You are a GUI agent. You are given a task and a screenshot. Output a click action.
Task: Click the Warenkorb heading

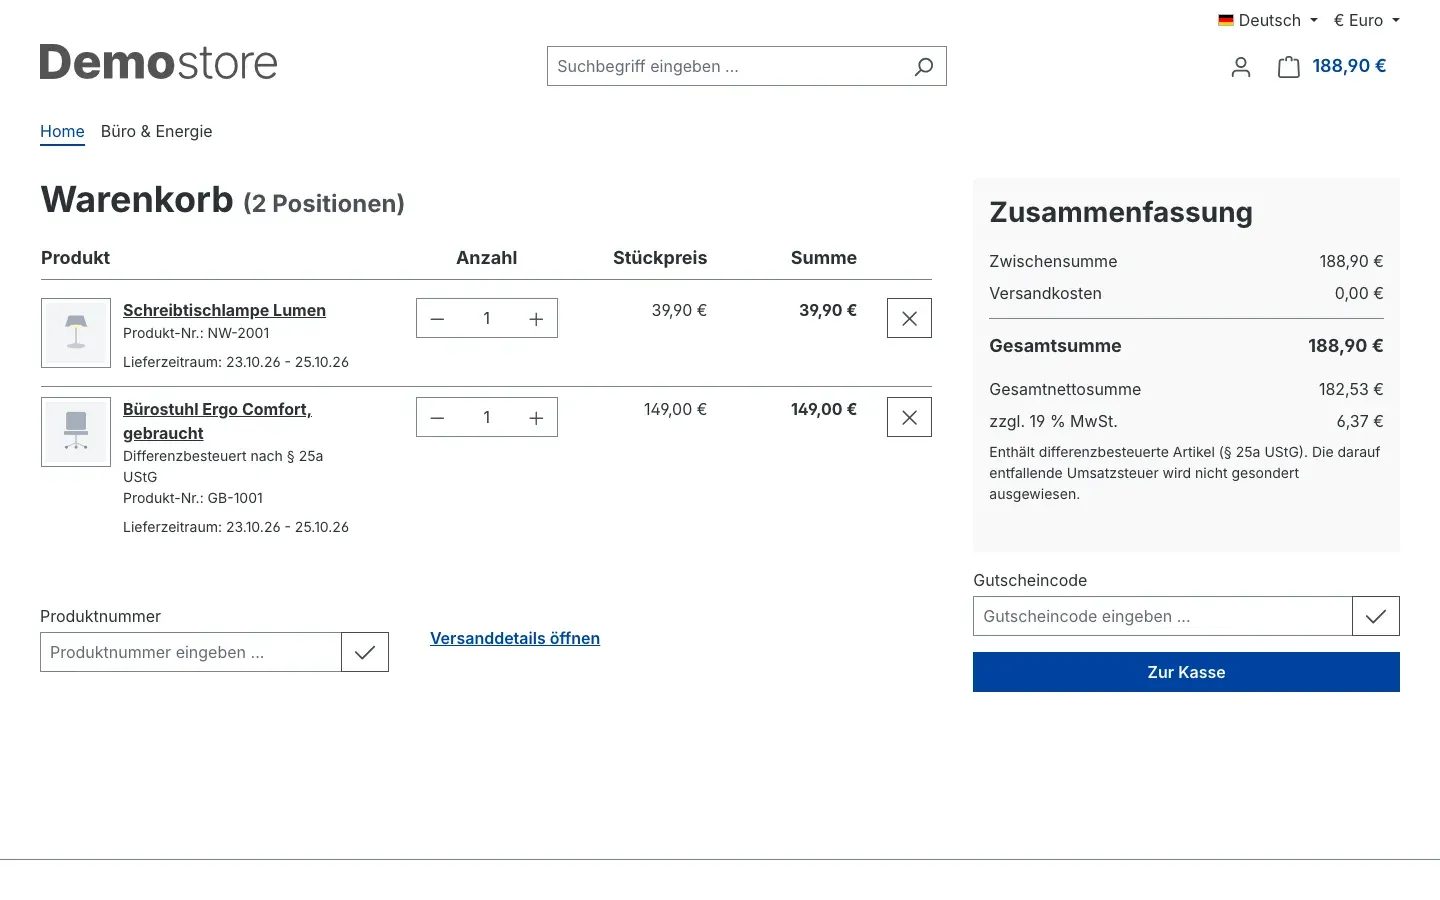click(x=137, y=200)
